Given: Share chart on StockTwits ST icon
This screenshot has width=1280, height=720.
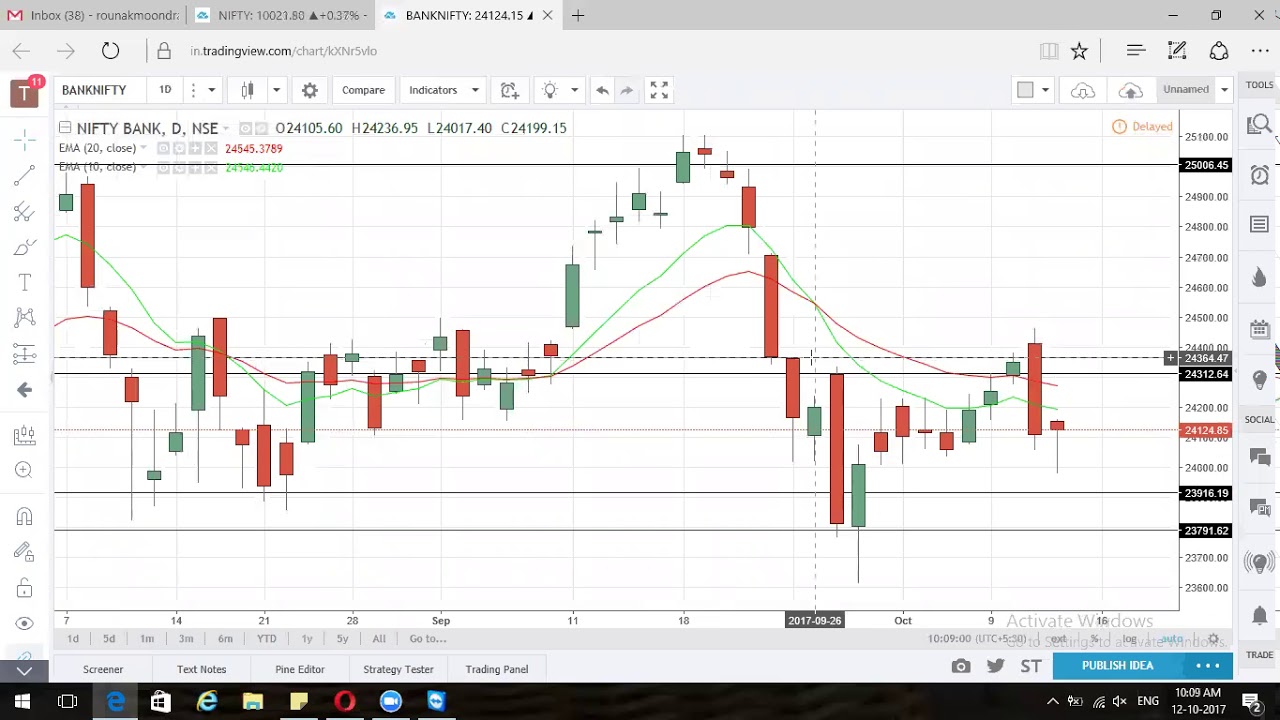Looking at the screenshot, I should click(1031, 666).
